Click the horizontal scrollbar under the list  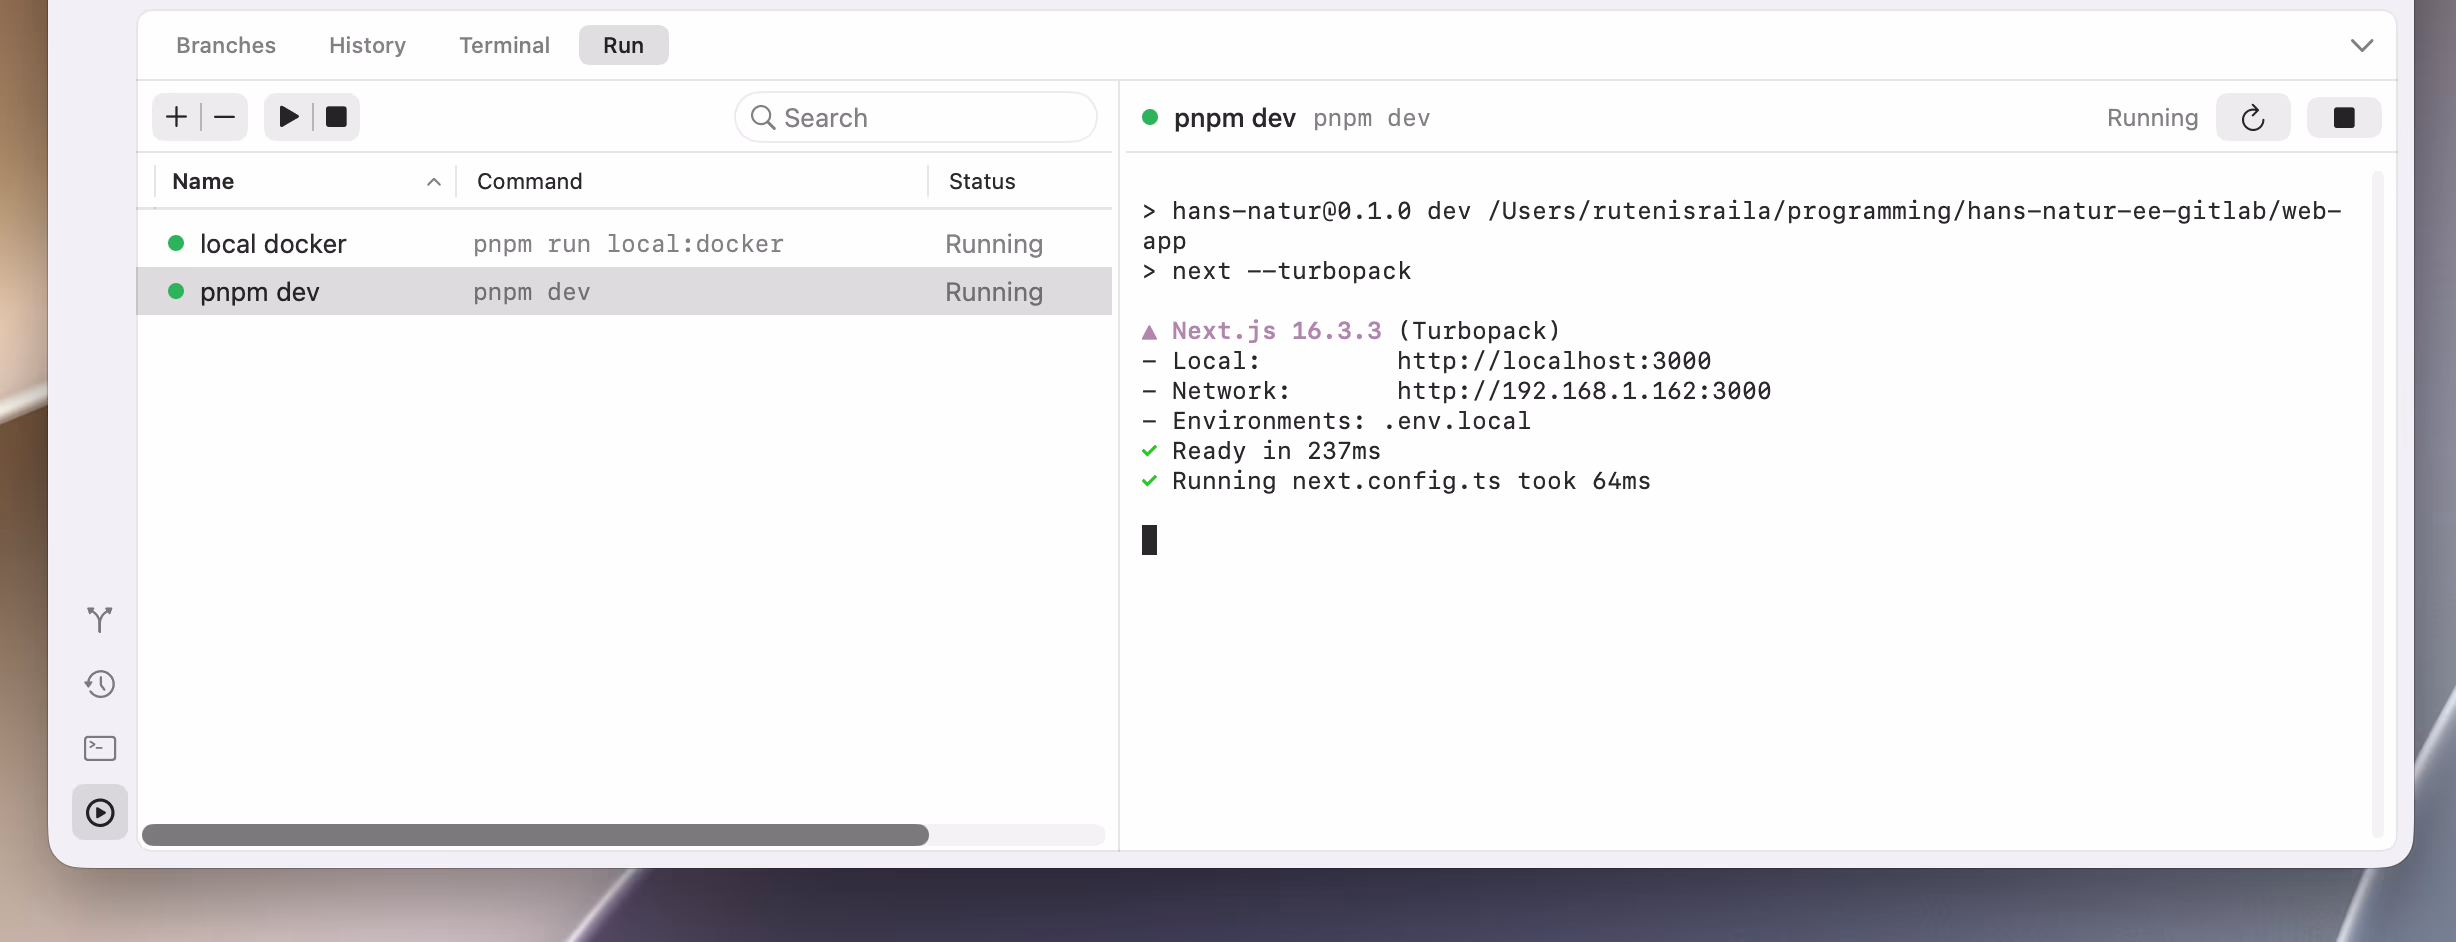tap(535, 835)
